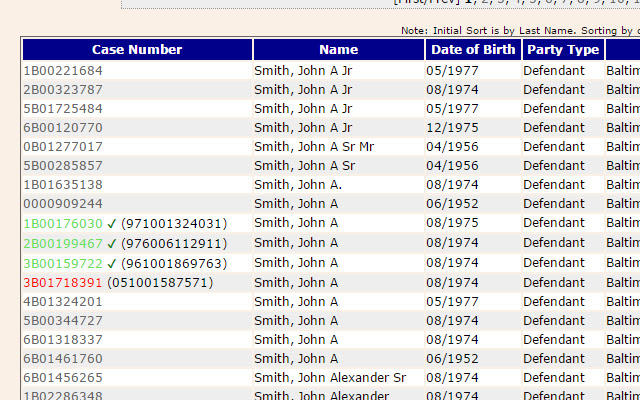The image size is (640, 400).
Task: Open case 2B00323787
Action: (x=63, y=90)
